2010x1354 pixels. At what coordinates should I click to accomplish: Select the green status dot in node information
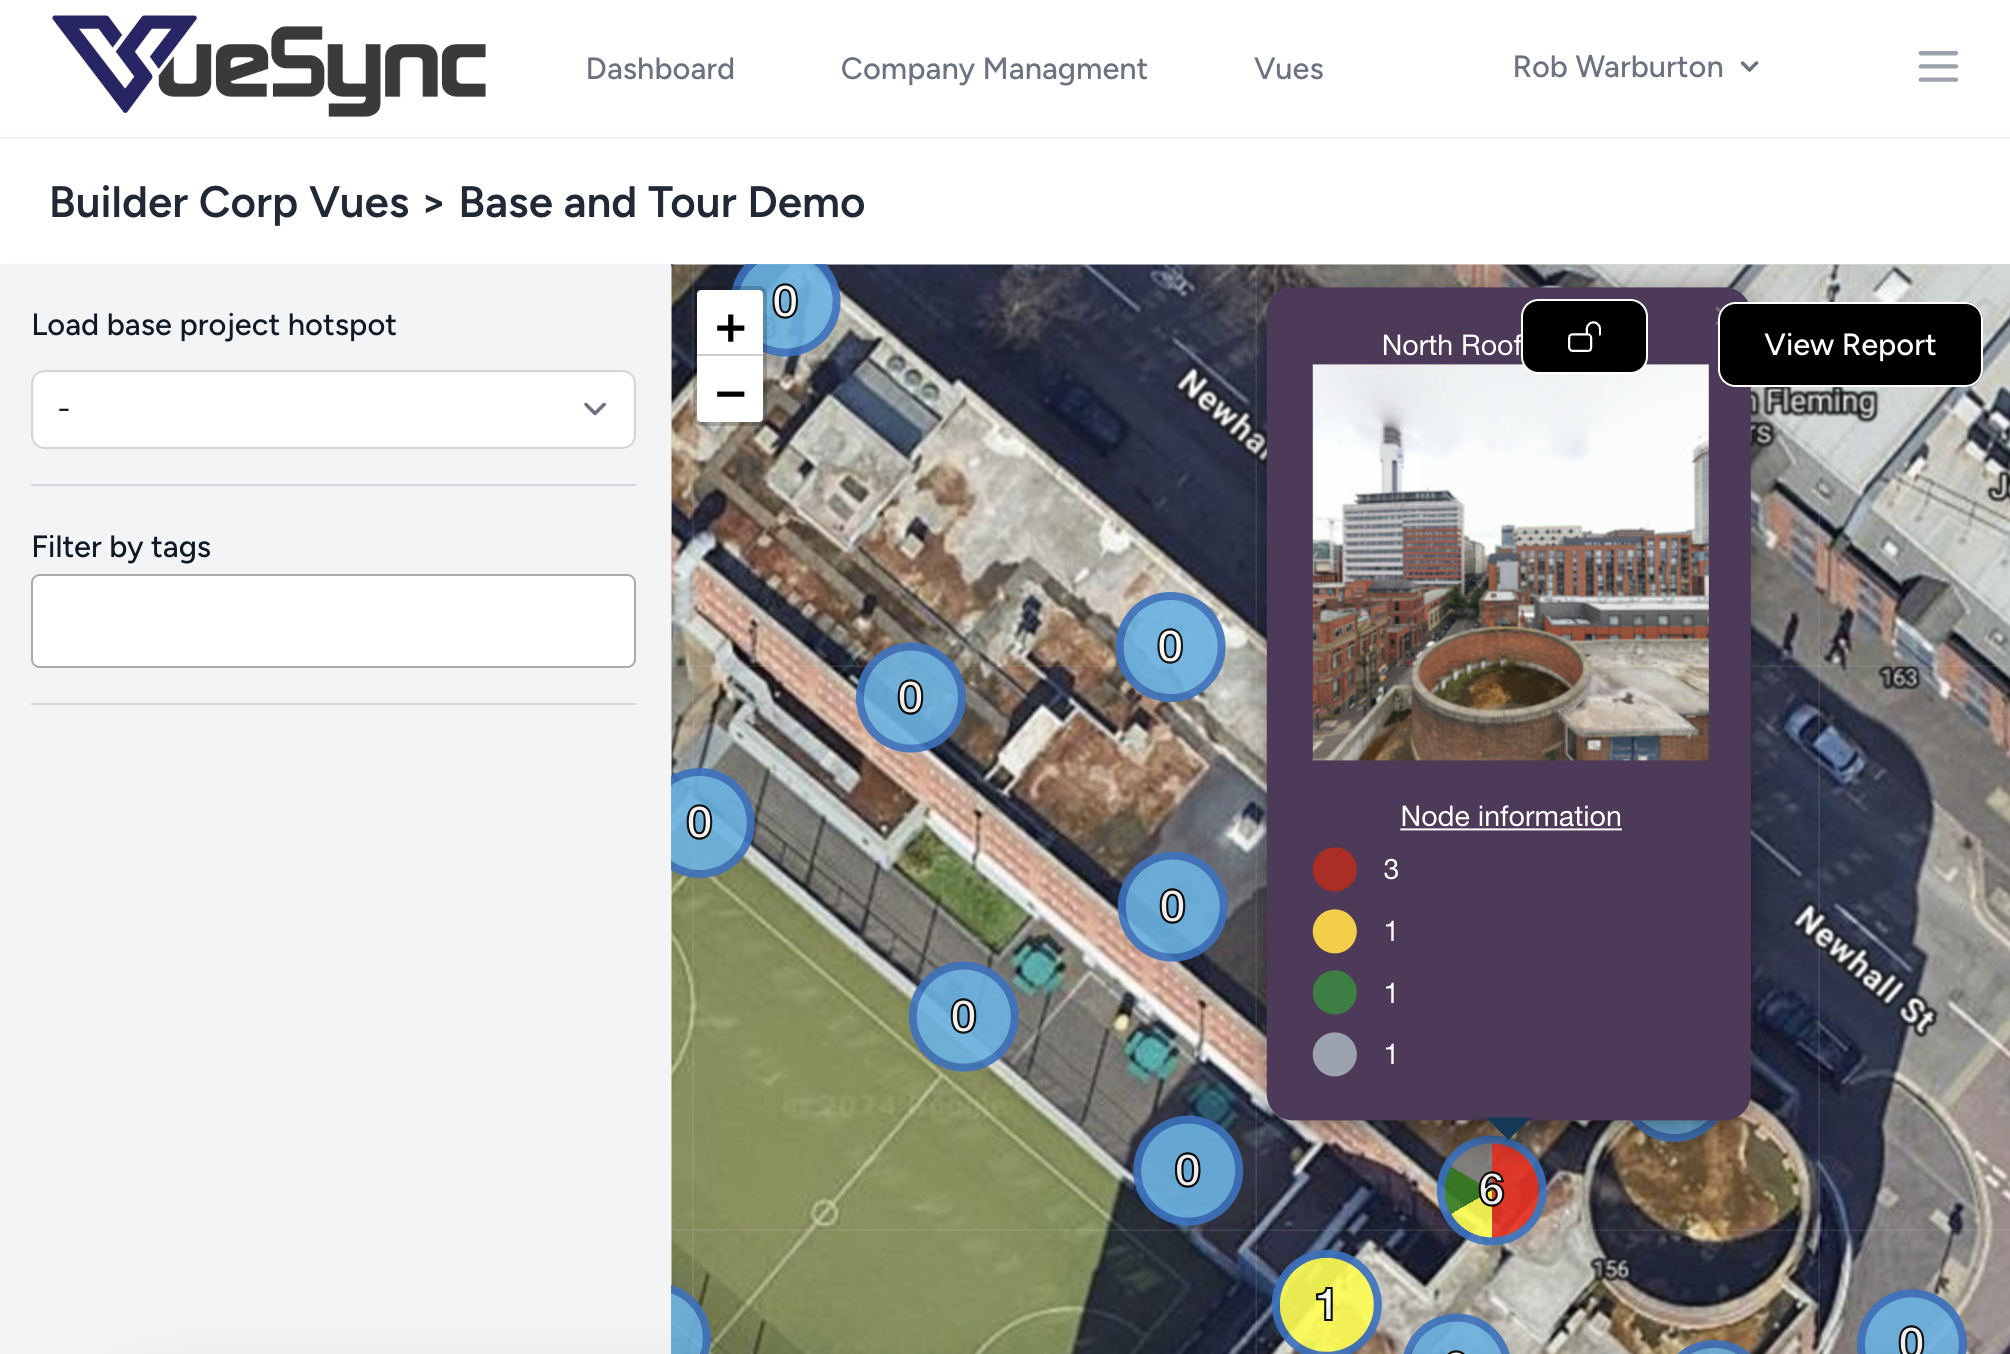pos(1334,993)
